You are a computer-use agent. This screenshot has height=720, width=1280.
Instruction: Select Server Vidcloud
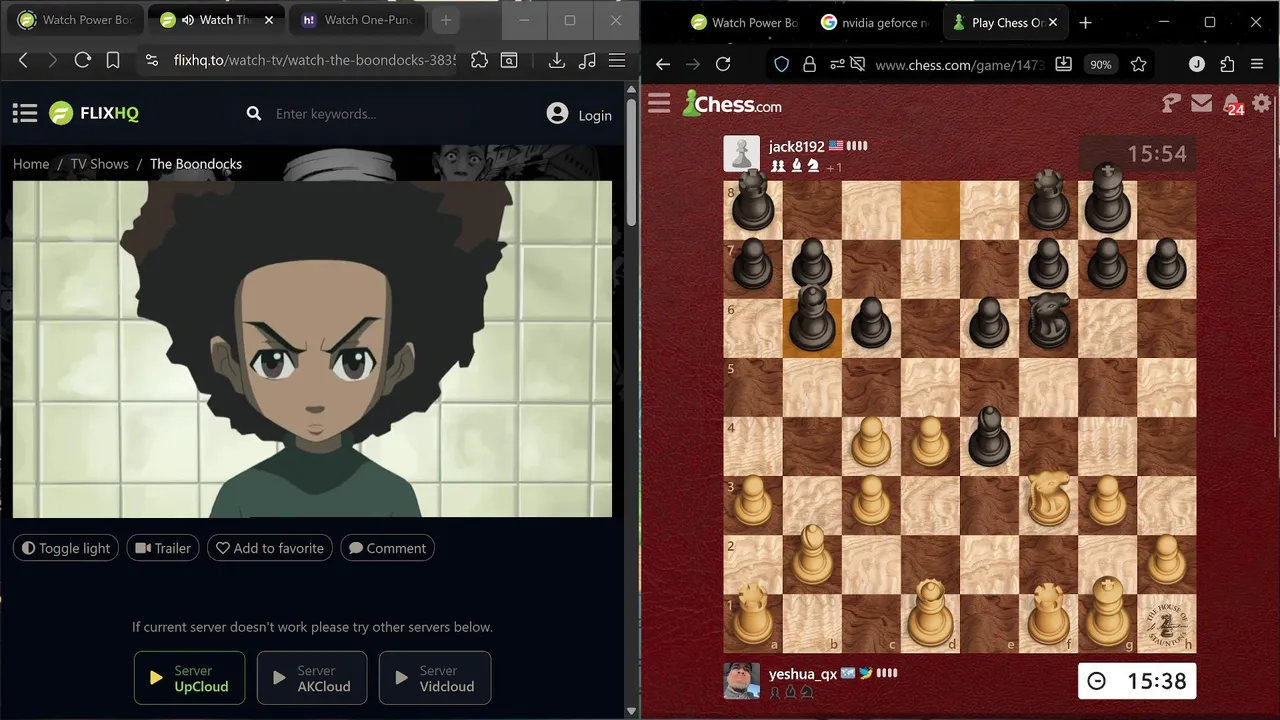click(435, 678)
